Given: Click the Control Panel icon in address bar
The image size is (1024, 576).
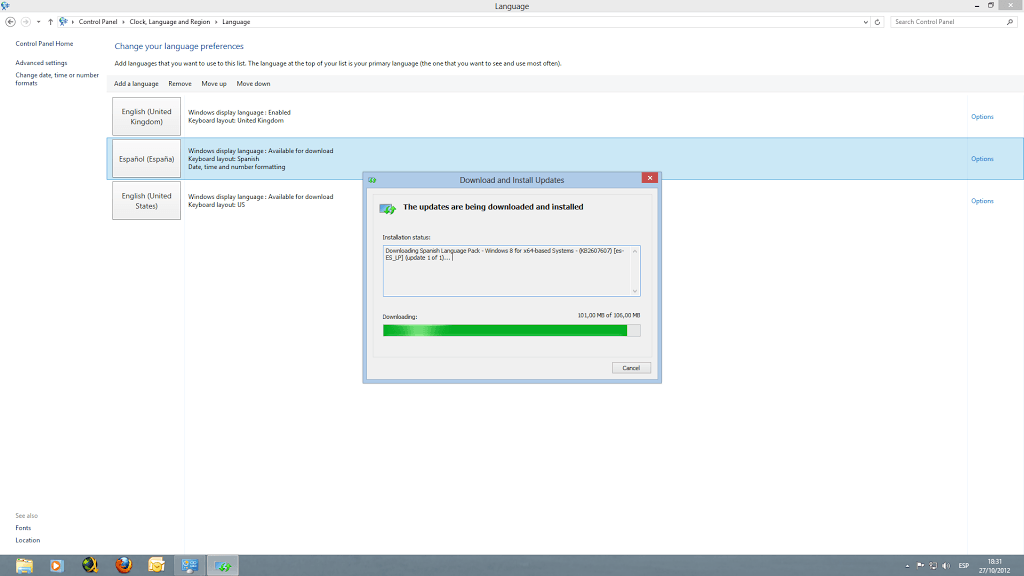Looking at the screenshot, I should [63, 22].
